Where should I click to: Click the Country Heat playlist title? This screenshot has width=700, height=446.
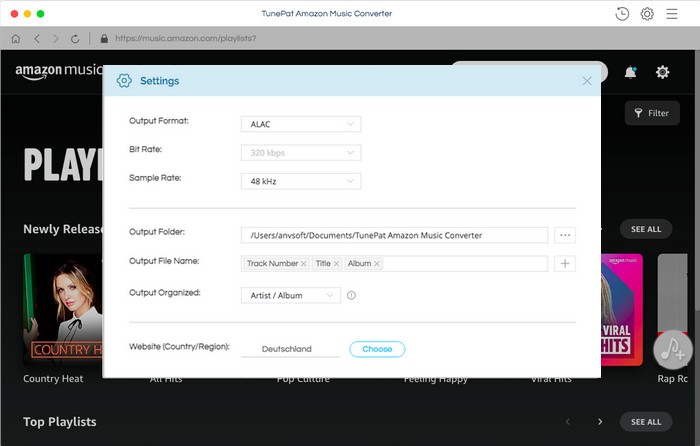click(x=53, y=379)
